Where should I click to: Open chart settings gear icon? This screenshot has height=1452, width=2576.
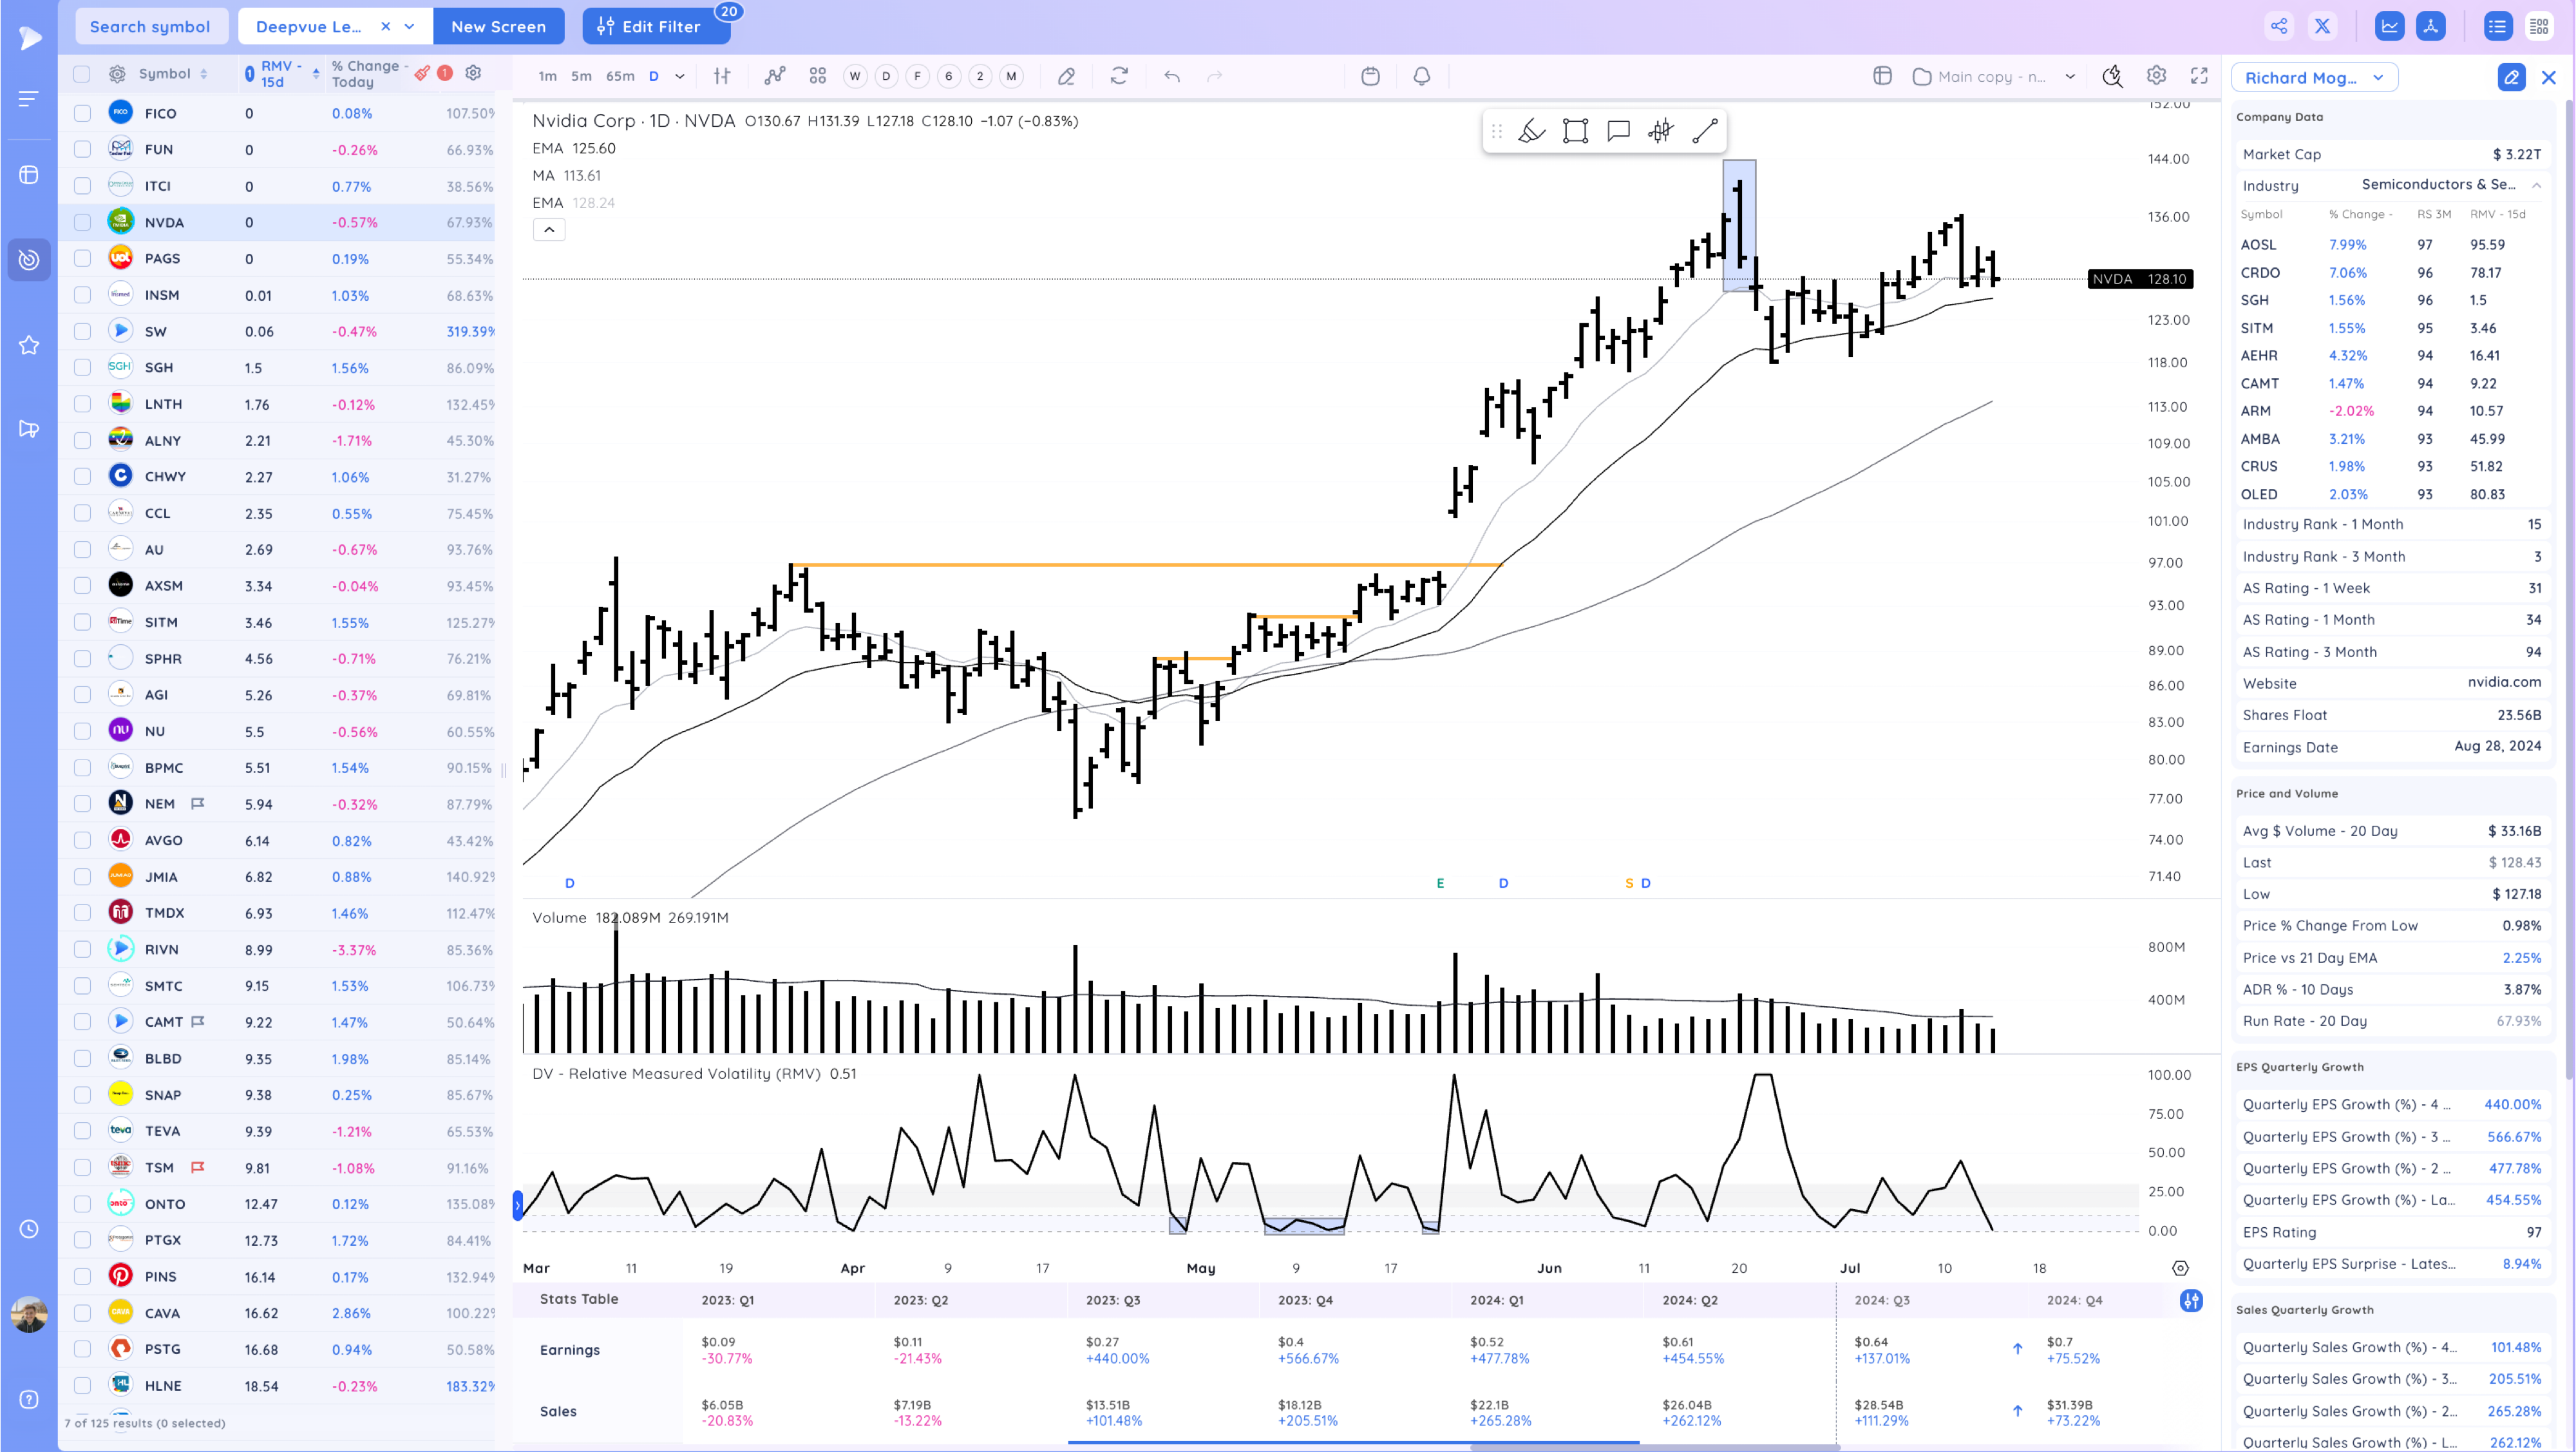2156,76
